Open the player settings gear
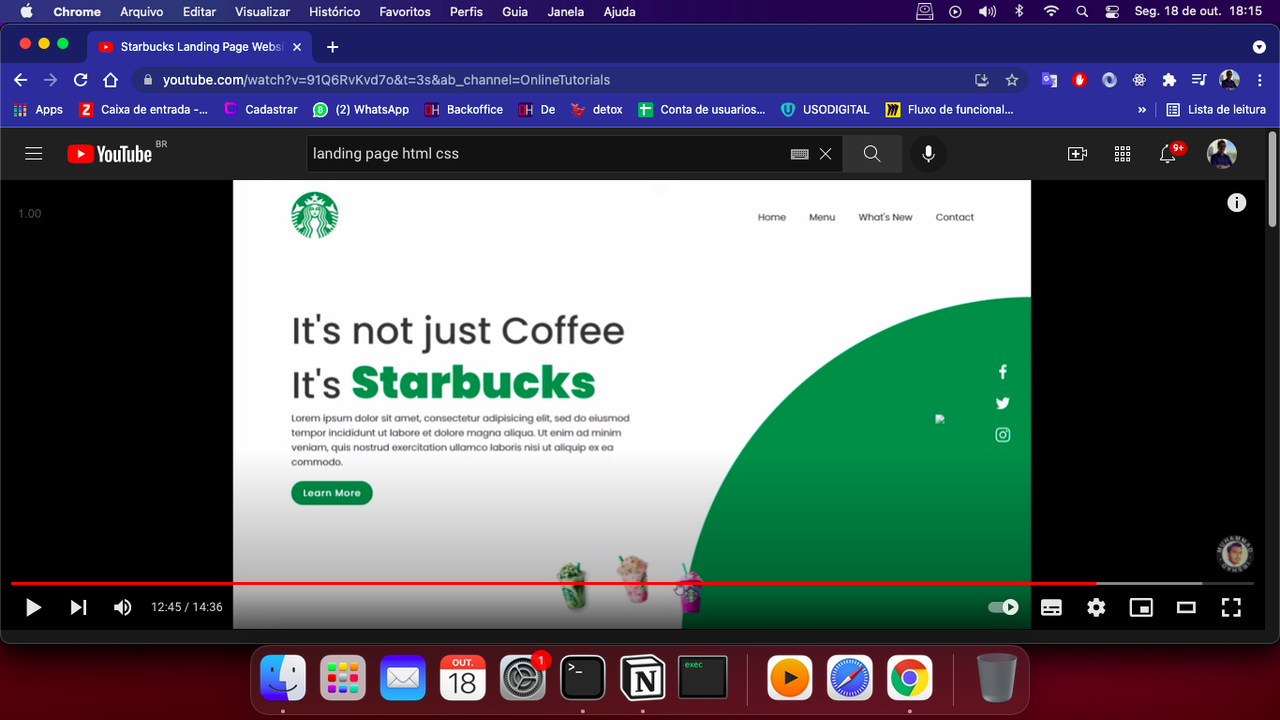This screenshot has height=720, width=1280. click(1096, 607)
